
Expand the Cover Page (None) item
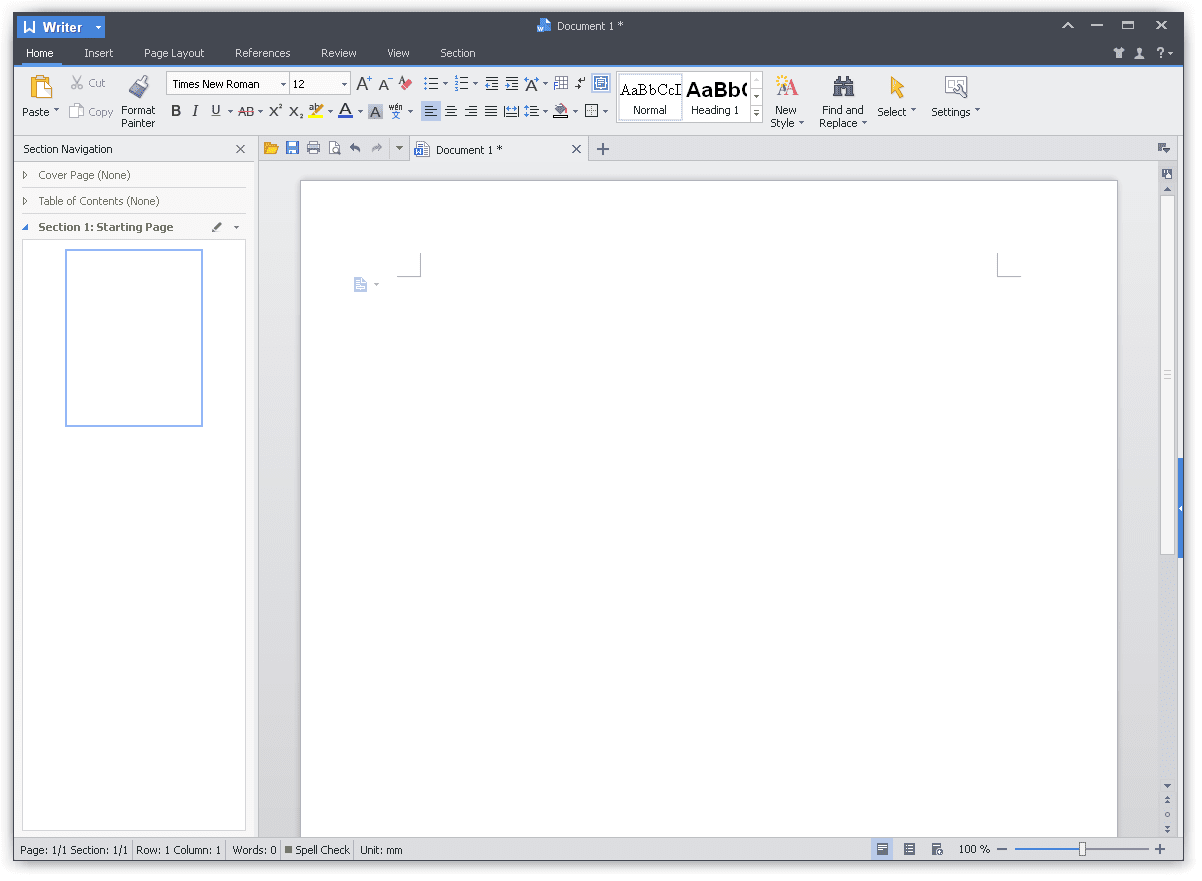pyautogui.click(x=25, y=175)
